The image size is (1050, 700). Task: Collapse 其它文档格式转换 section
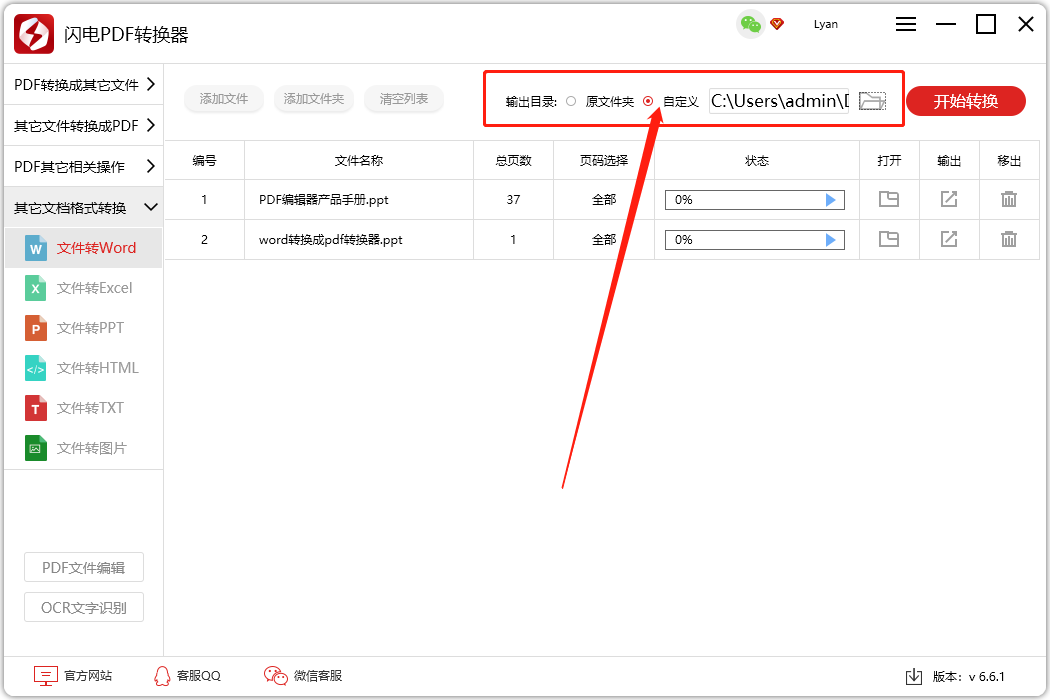pyautogui.click(x=84, y=207)
